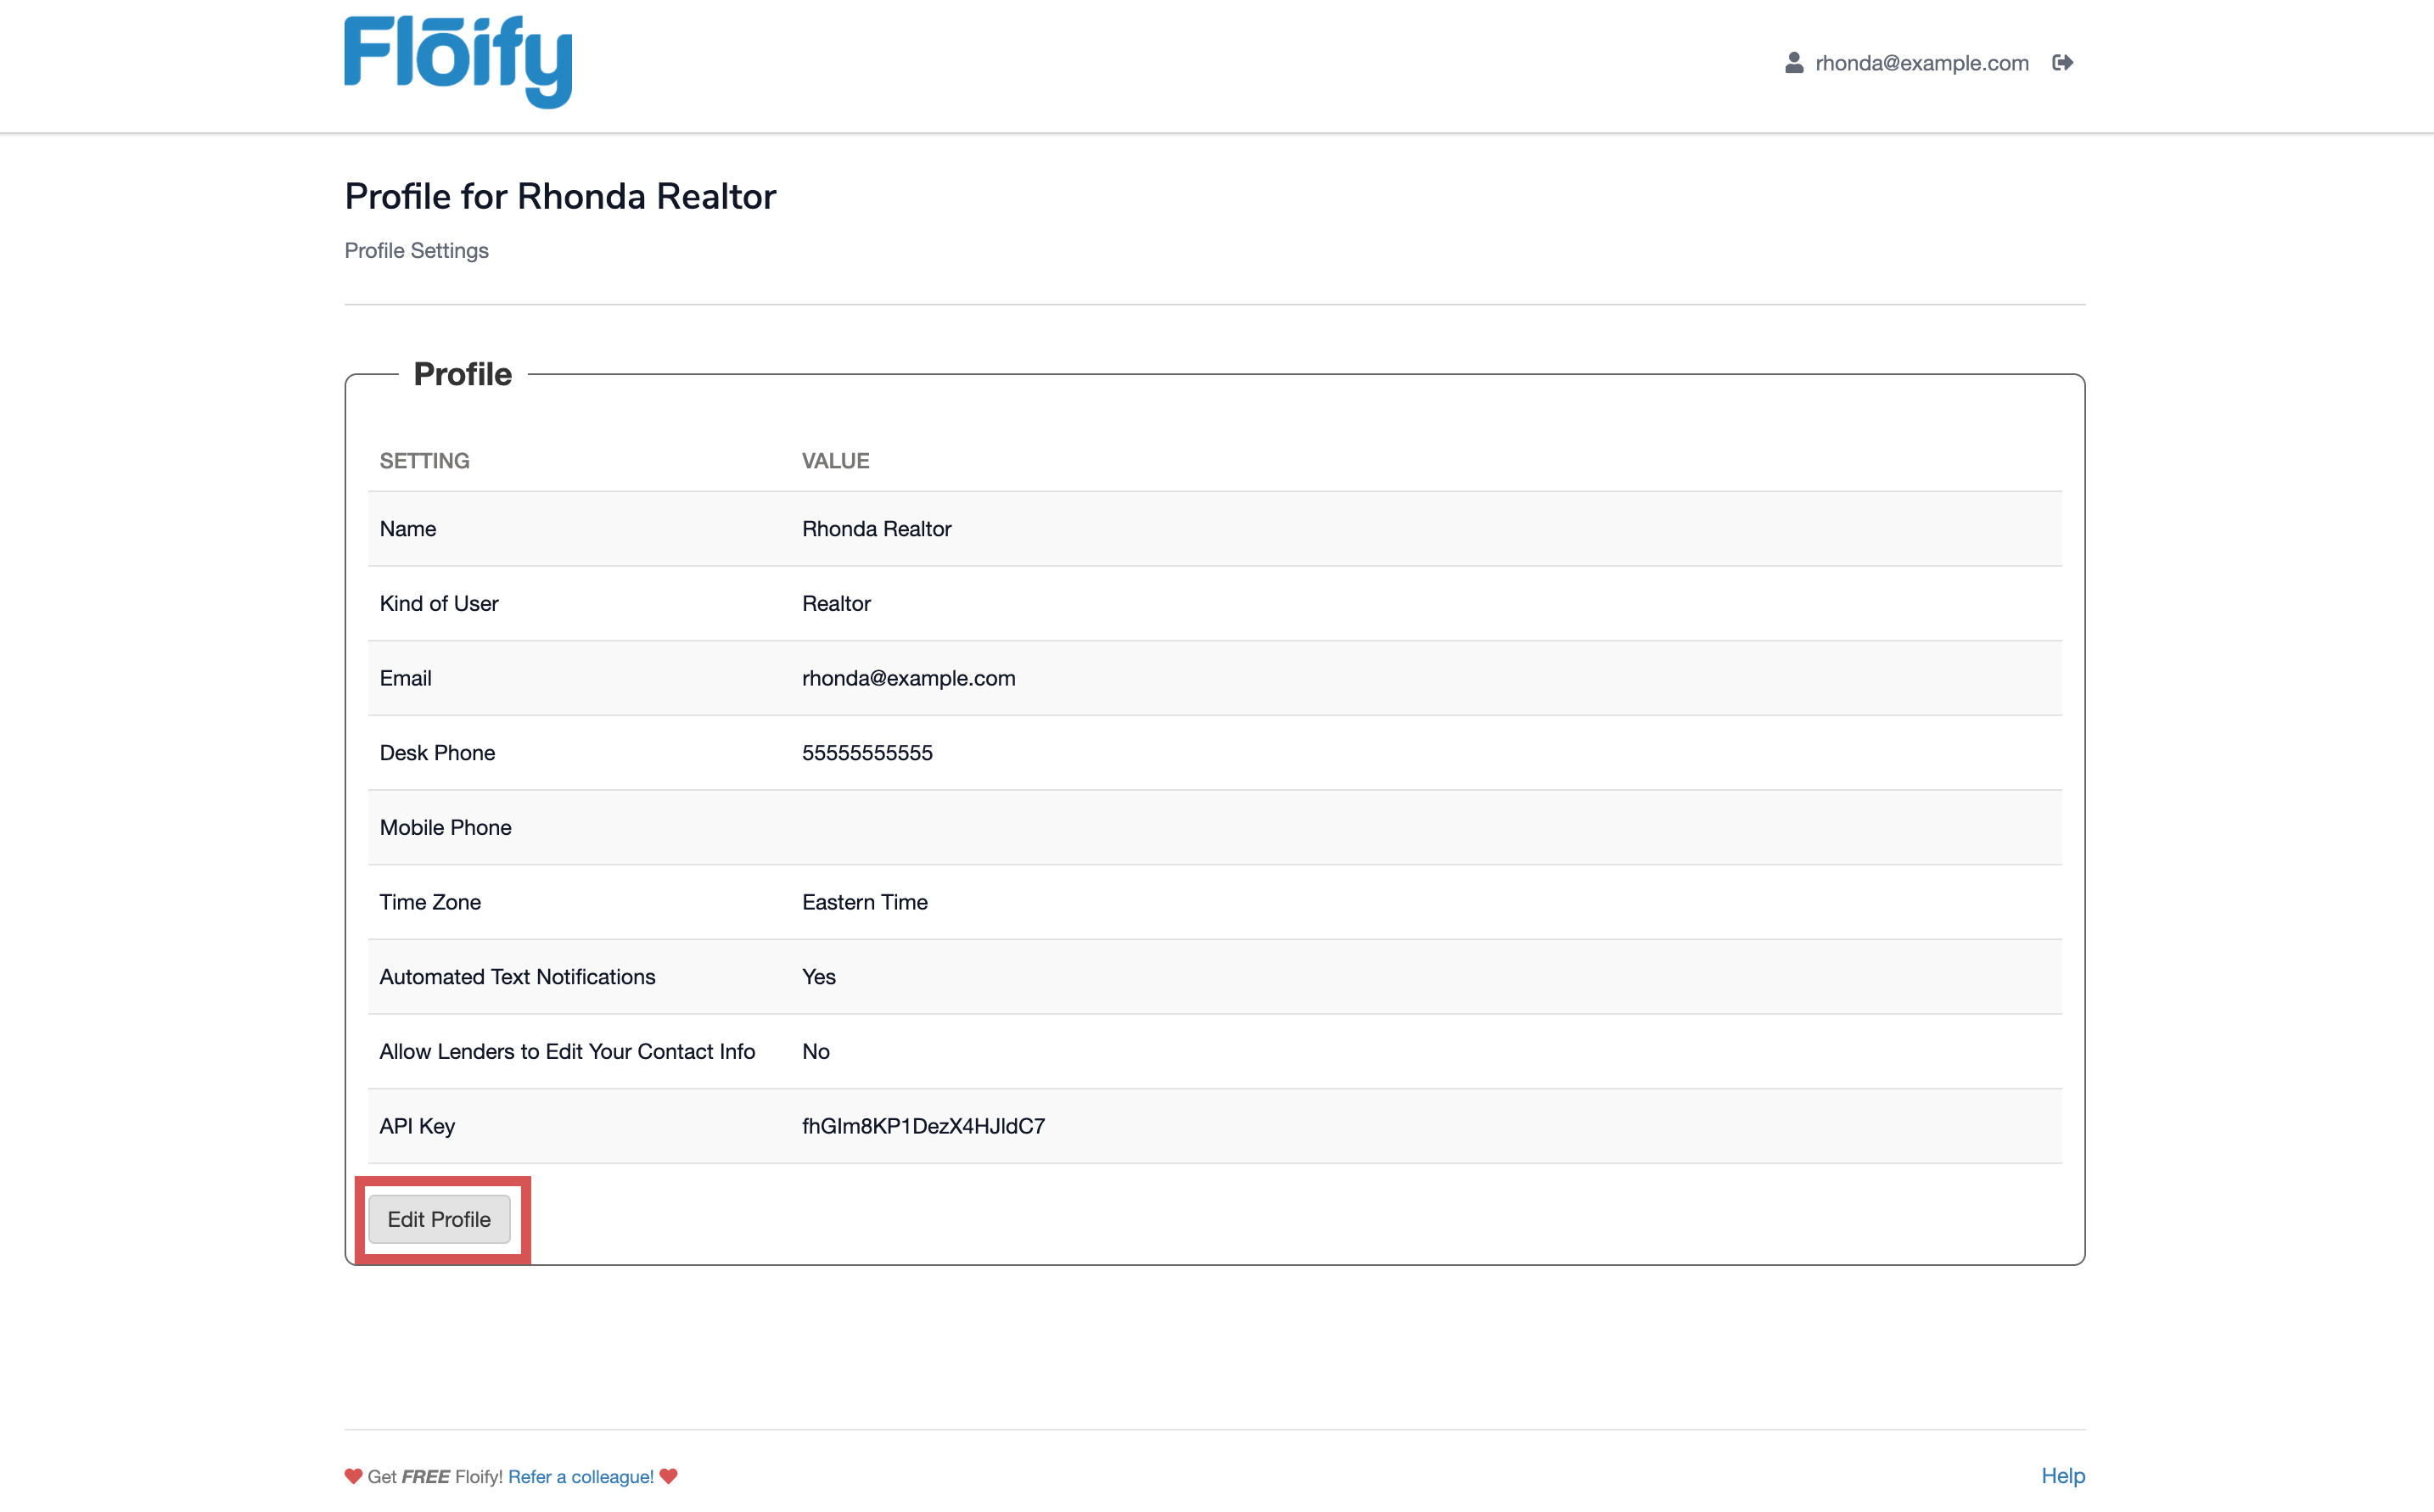This screenshot has width=2434, height=1512.
Task: Open the Help link
Action: click(2062, 1475)
